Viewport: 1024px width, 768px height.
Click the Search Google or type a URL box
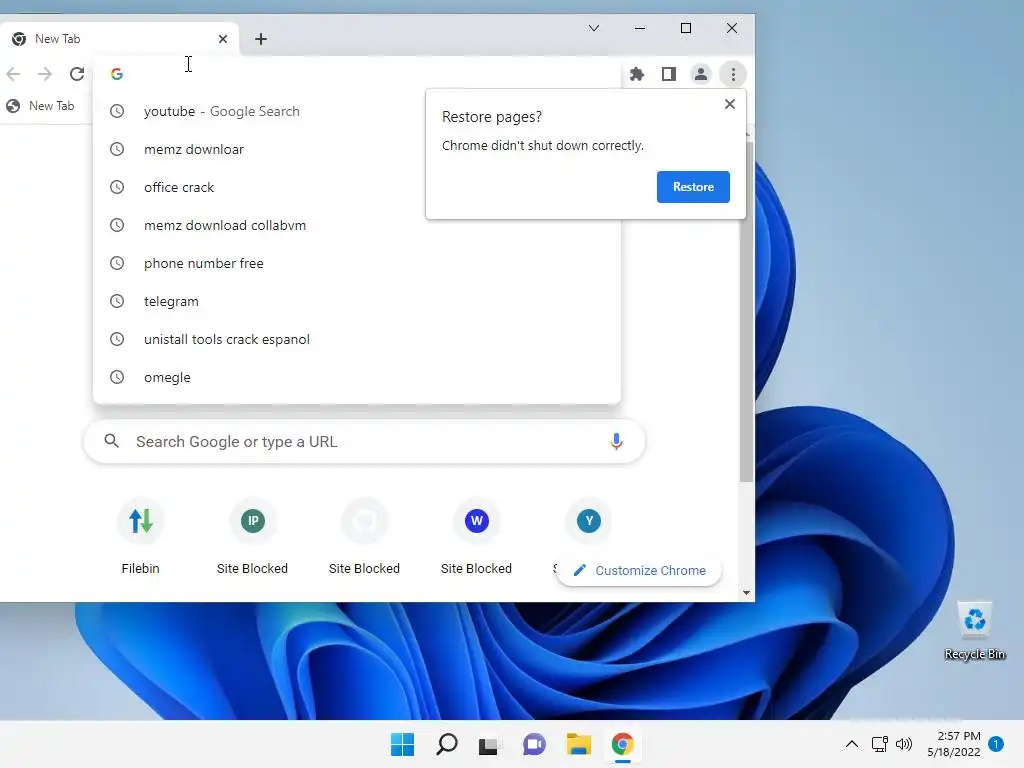point(364,441)
